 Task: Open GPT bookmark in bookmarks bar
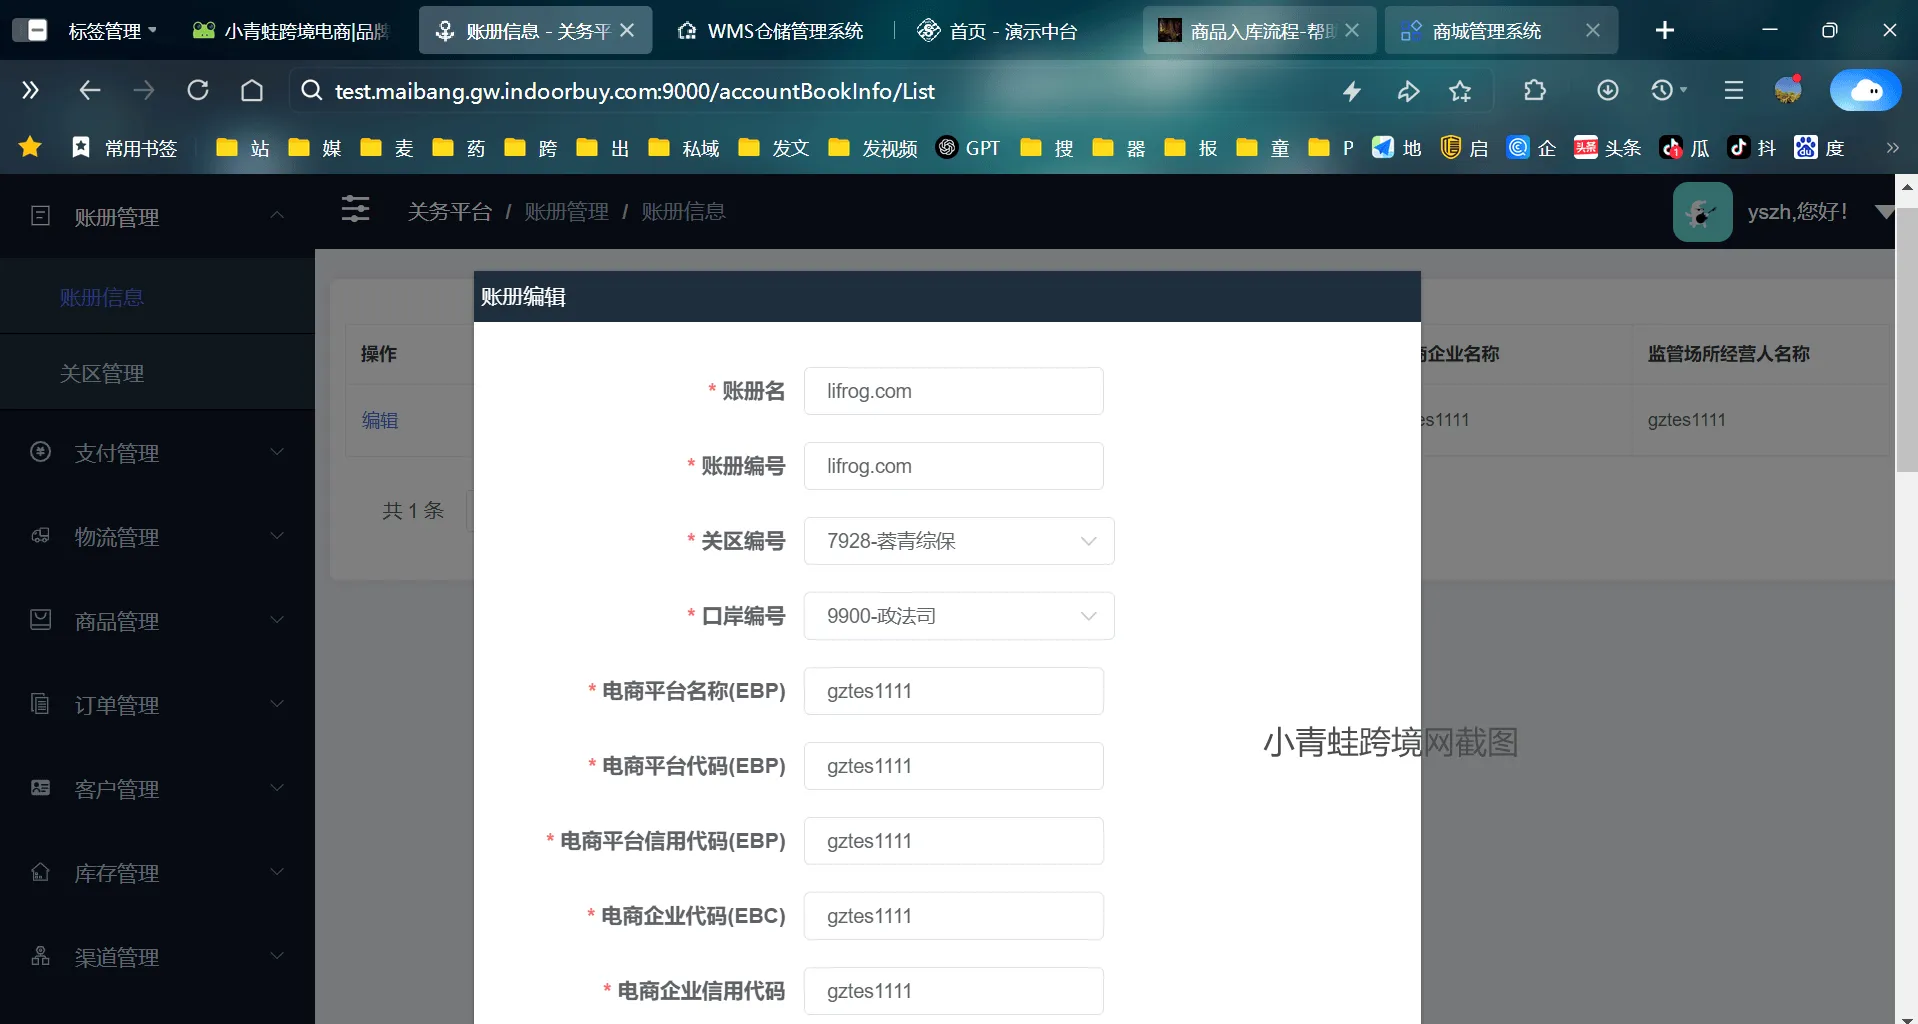point(968,148)
